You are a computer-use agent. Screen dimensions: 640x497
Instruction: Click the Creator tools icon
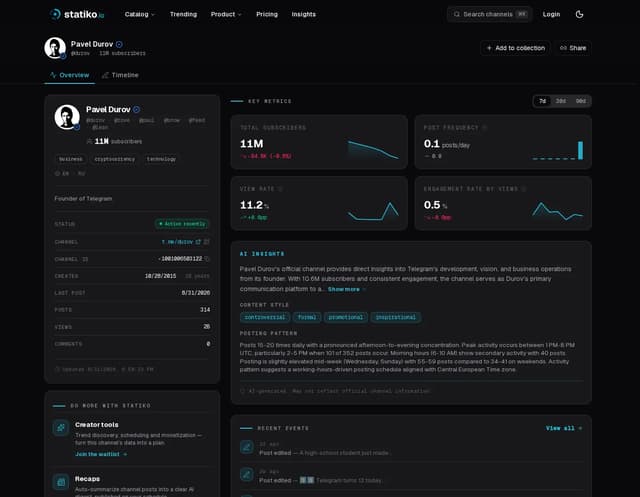click(61, 428)
